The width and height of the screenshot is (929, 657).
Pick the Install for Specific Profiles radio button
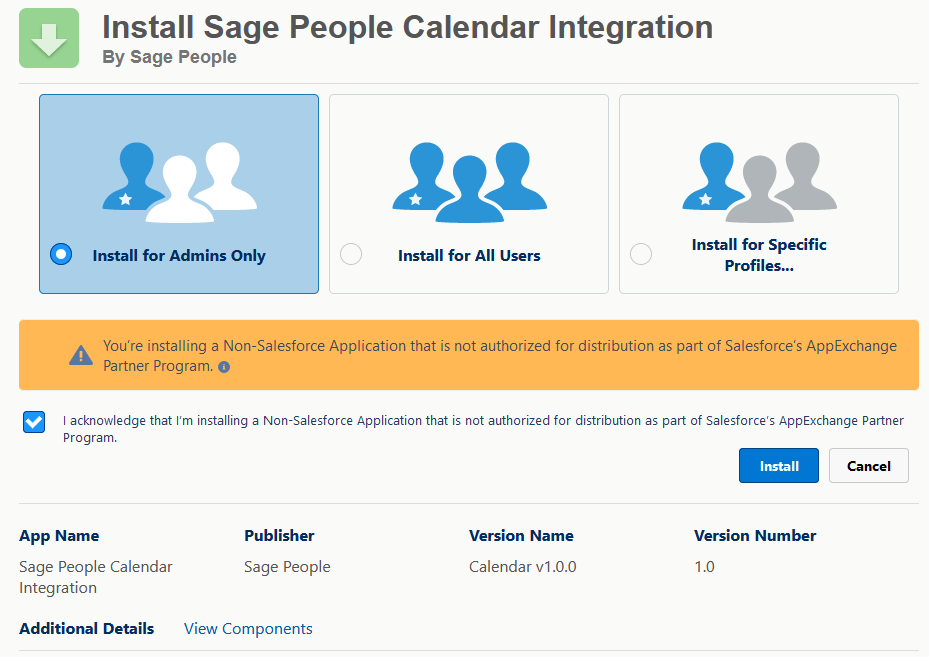641,254
